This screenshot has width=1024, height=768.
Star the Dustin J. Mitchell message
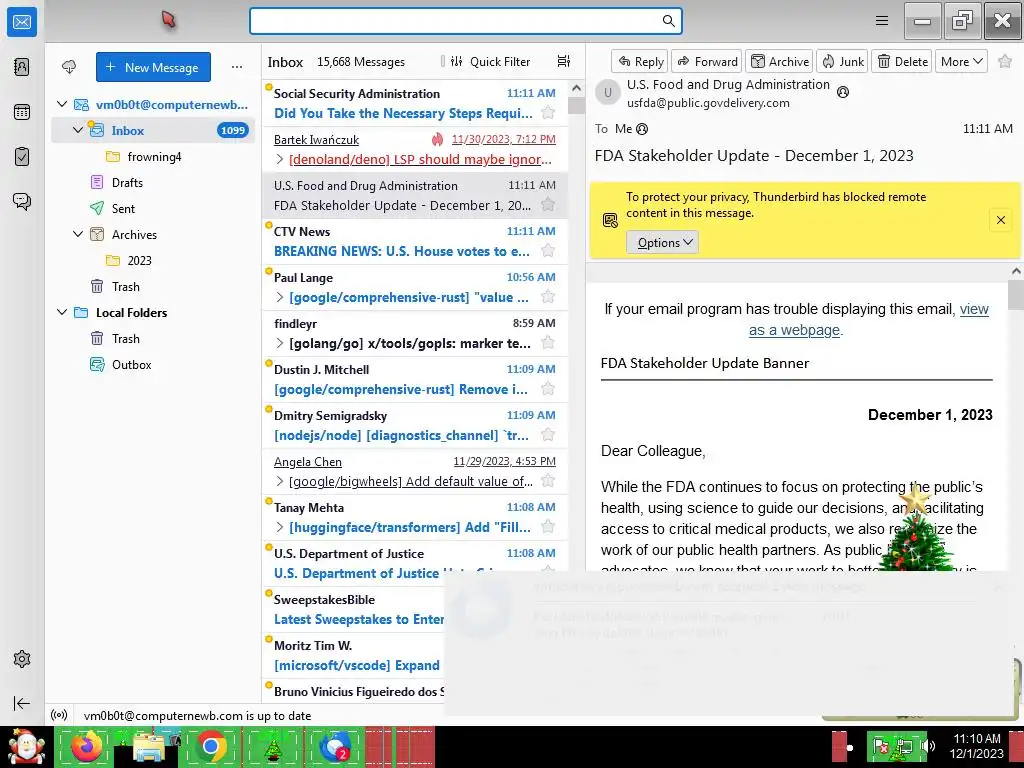[549, 389]
